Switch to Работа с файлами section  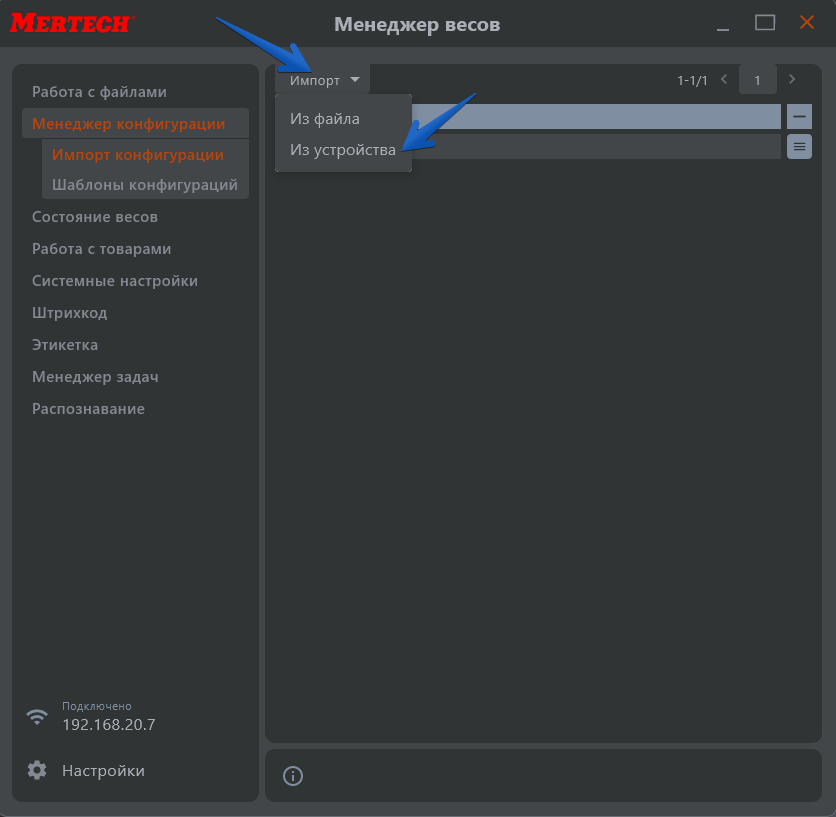click(99, 92)
